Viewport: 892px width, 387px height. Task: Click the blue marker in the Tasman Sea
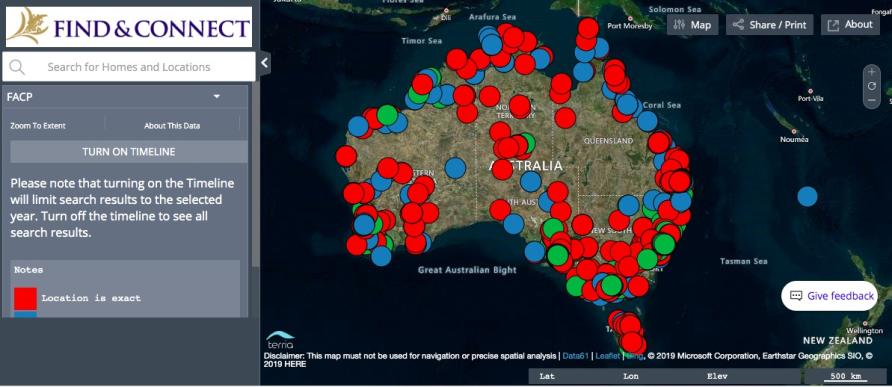pos(807,196)
